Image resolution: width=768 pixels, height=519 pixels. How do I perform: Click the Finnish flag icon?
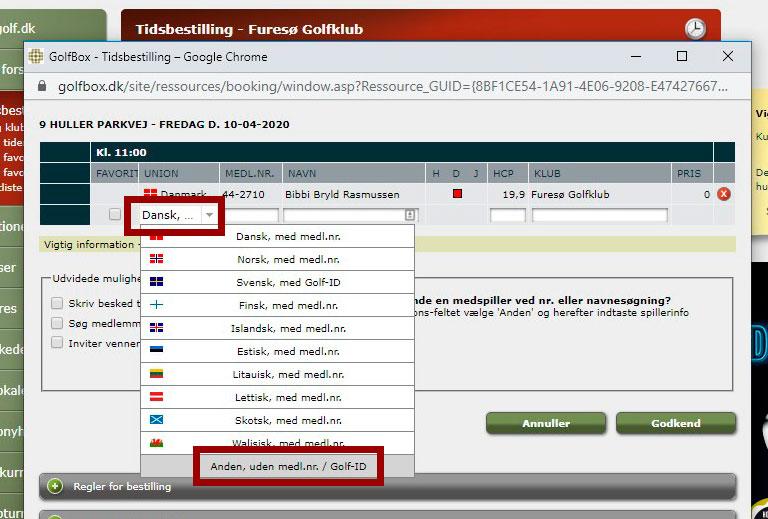click(156, 305)
